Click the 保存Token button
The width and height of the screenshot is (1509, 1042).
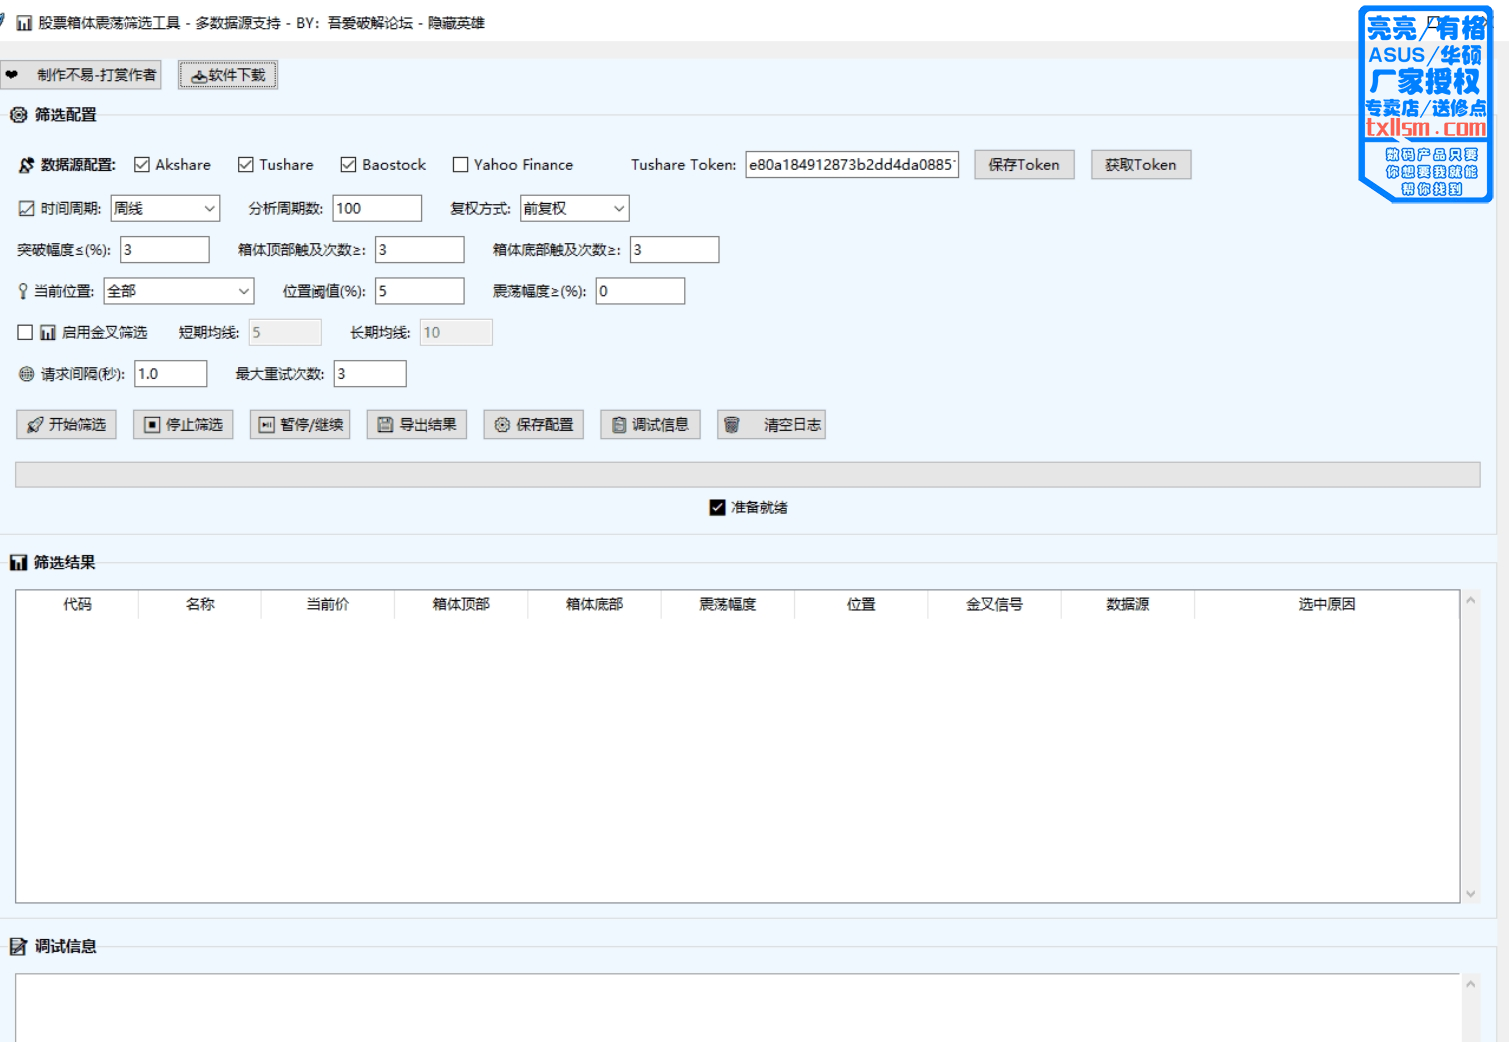point(1024,165)
